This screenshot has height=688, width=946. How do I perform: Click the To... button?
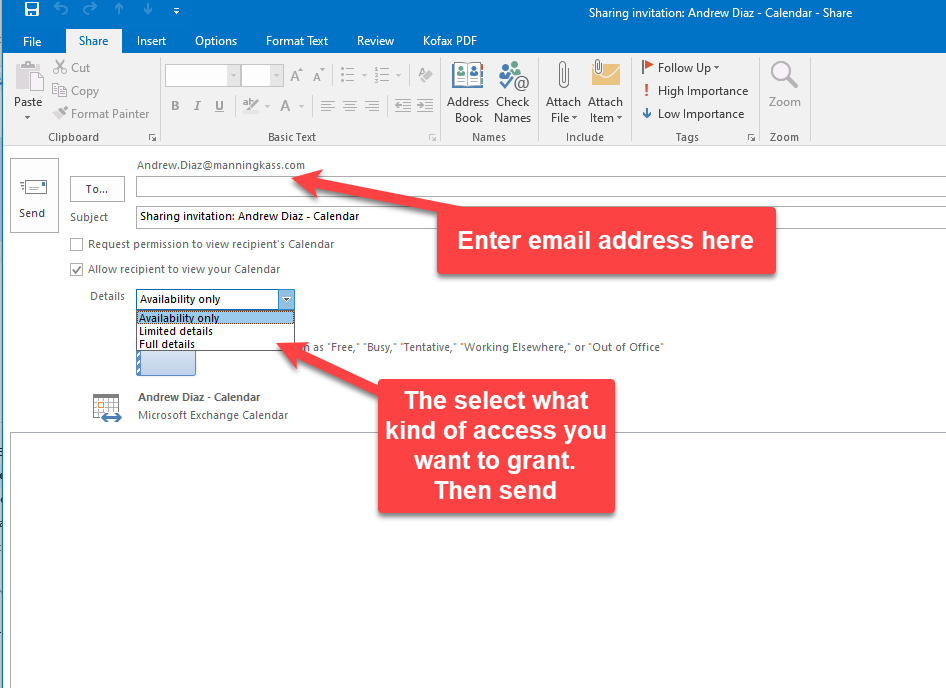[x=97, y=189]
